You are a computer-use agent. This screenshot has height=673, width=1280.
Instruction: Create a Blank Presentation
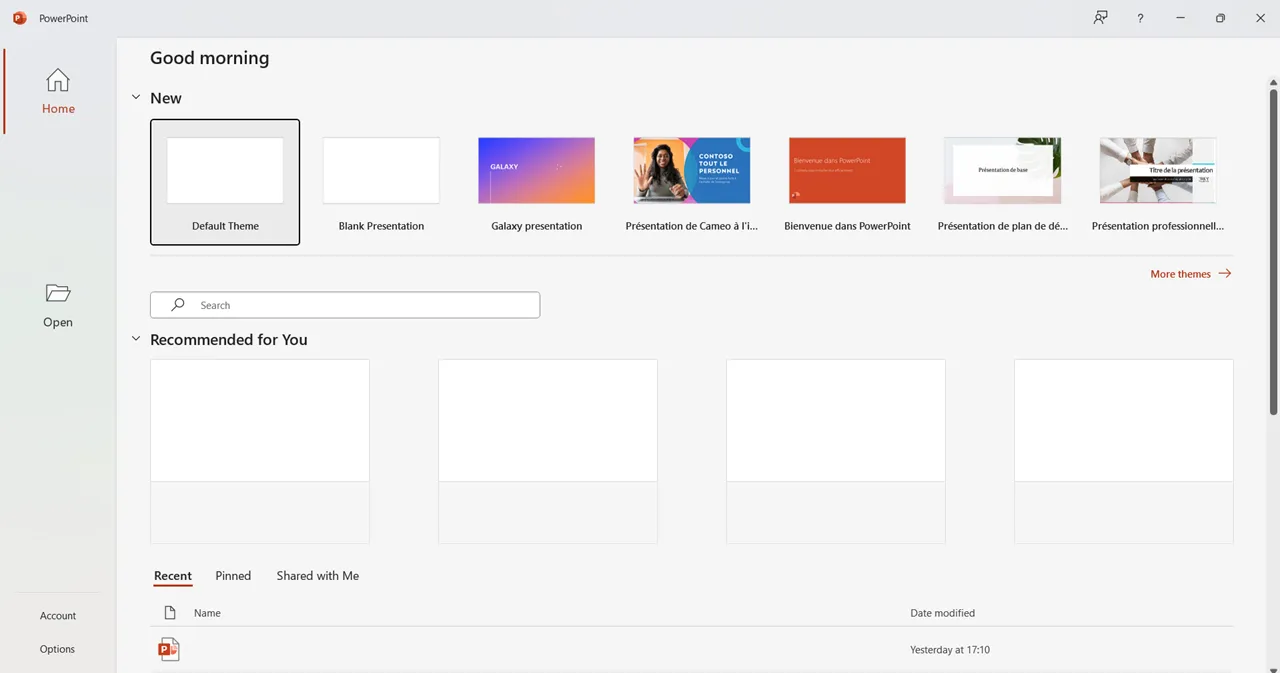point(381,182)
